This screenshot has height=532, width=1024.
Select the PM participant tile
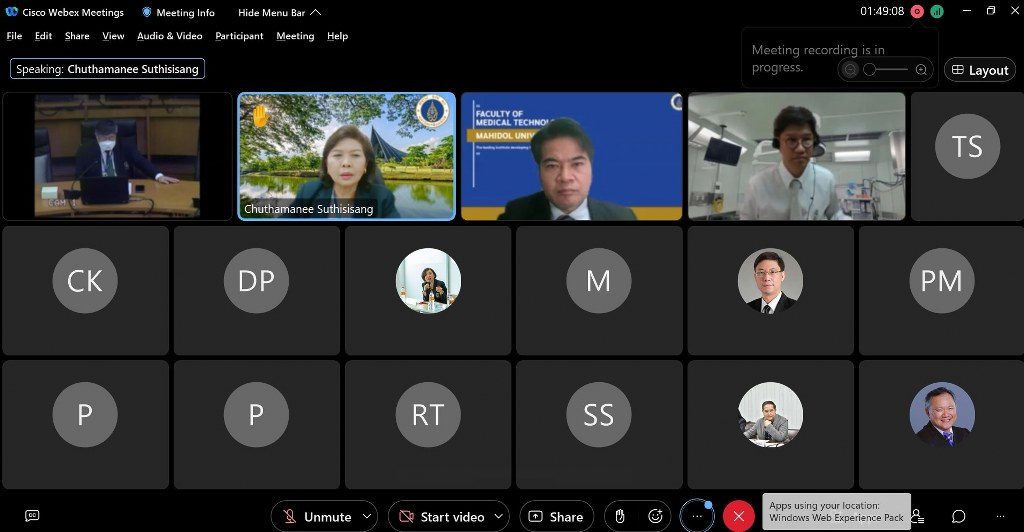point(941,290)
